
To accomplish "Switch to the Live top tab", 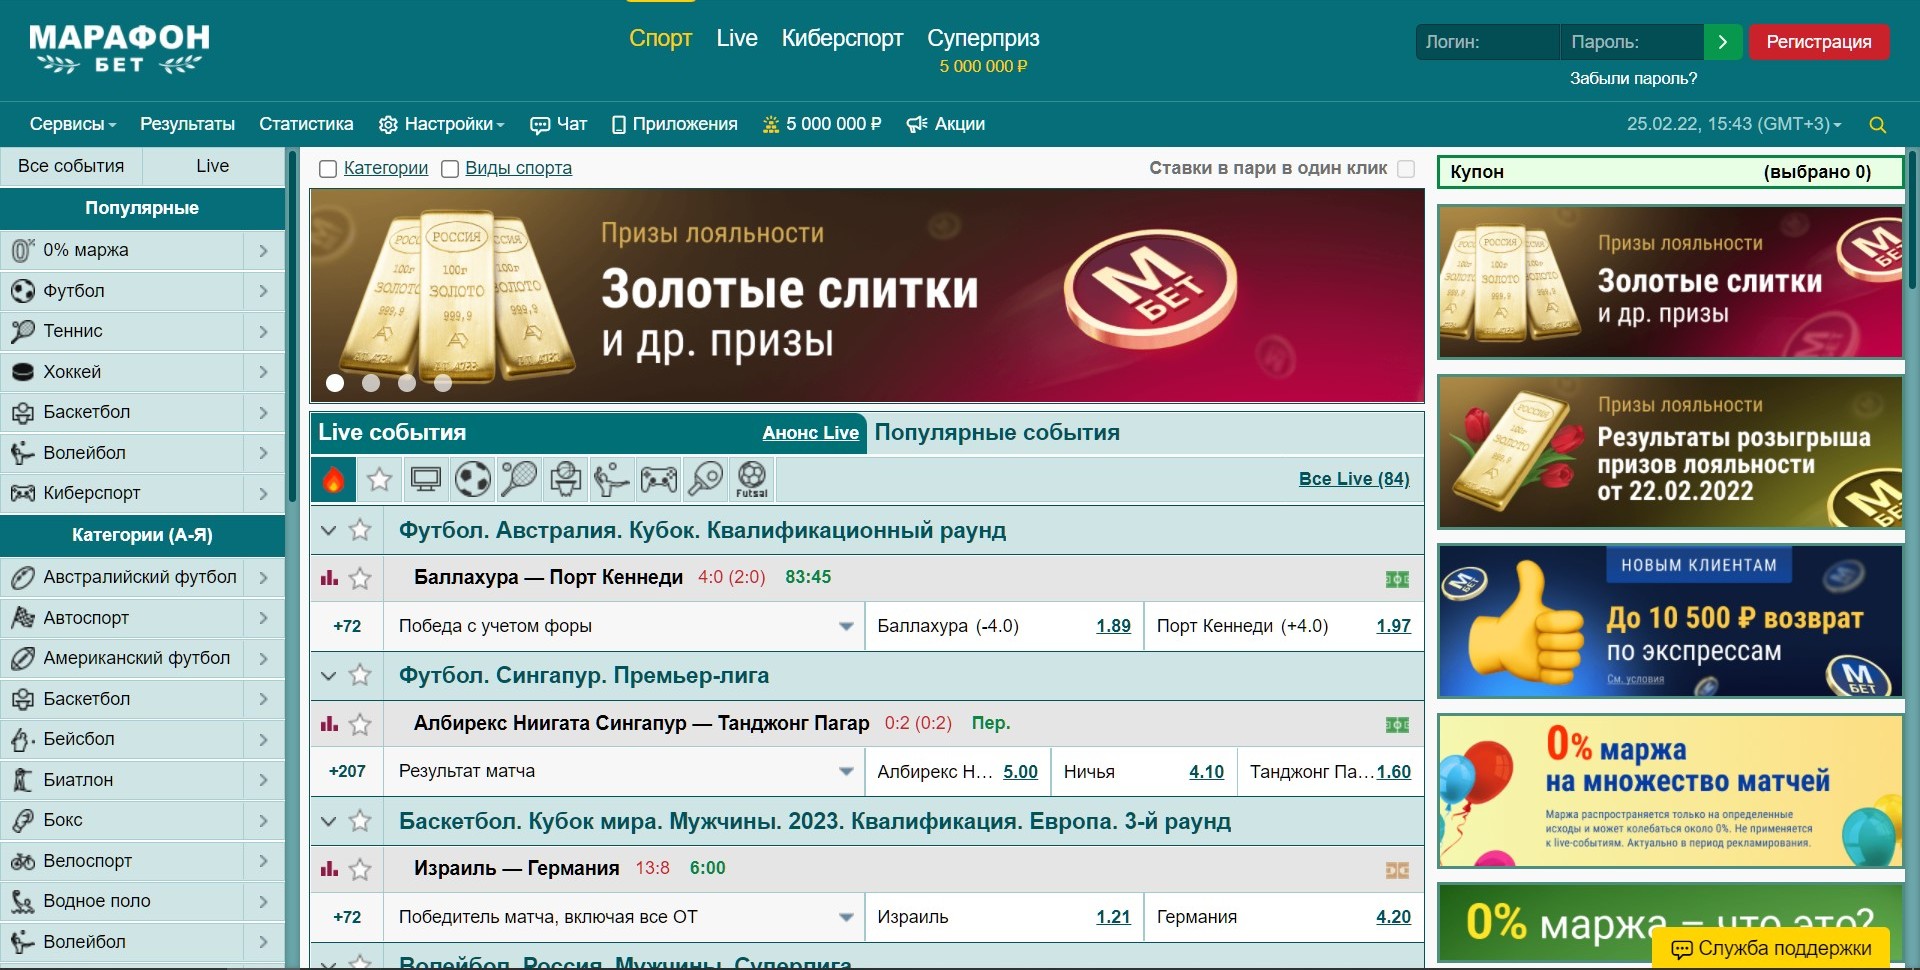I will [x=737, y=38].
